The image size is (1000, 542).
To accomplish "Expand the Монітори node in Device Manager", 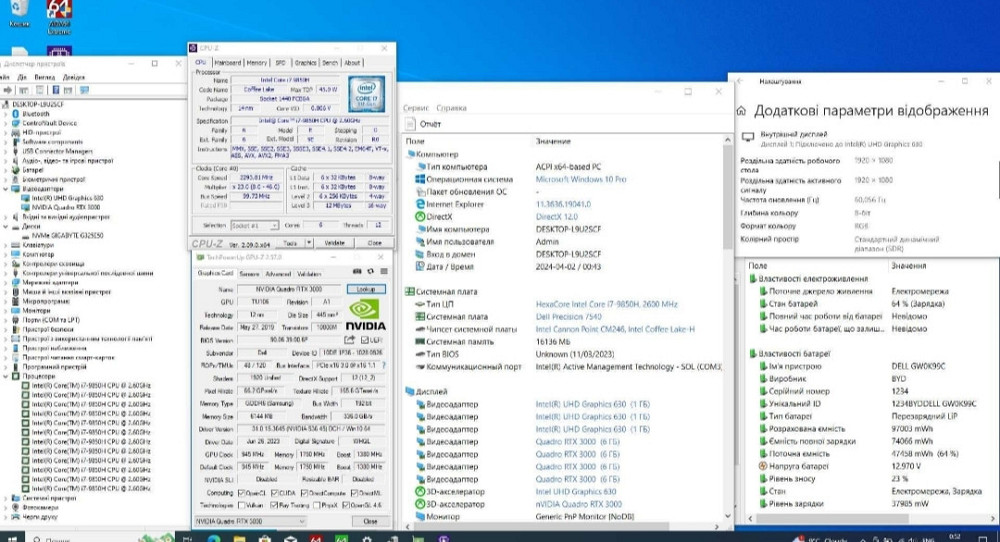I will (6, 311).
